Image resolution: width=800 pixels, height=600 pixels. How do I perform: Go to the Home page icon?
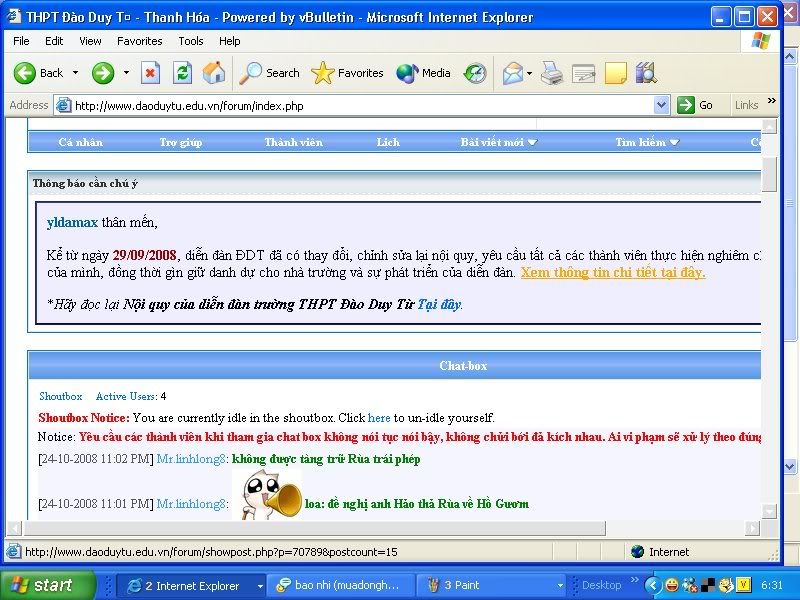[x=214, y=73]
